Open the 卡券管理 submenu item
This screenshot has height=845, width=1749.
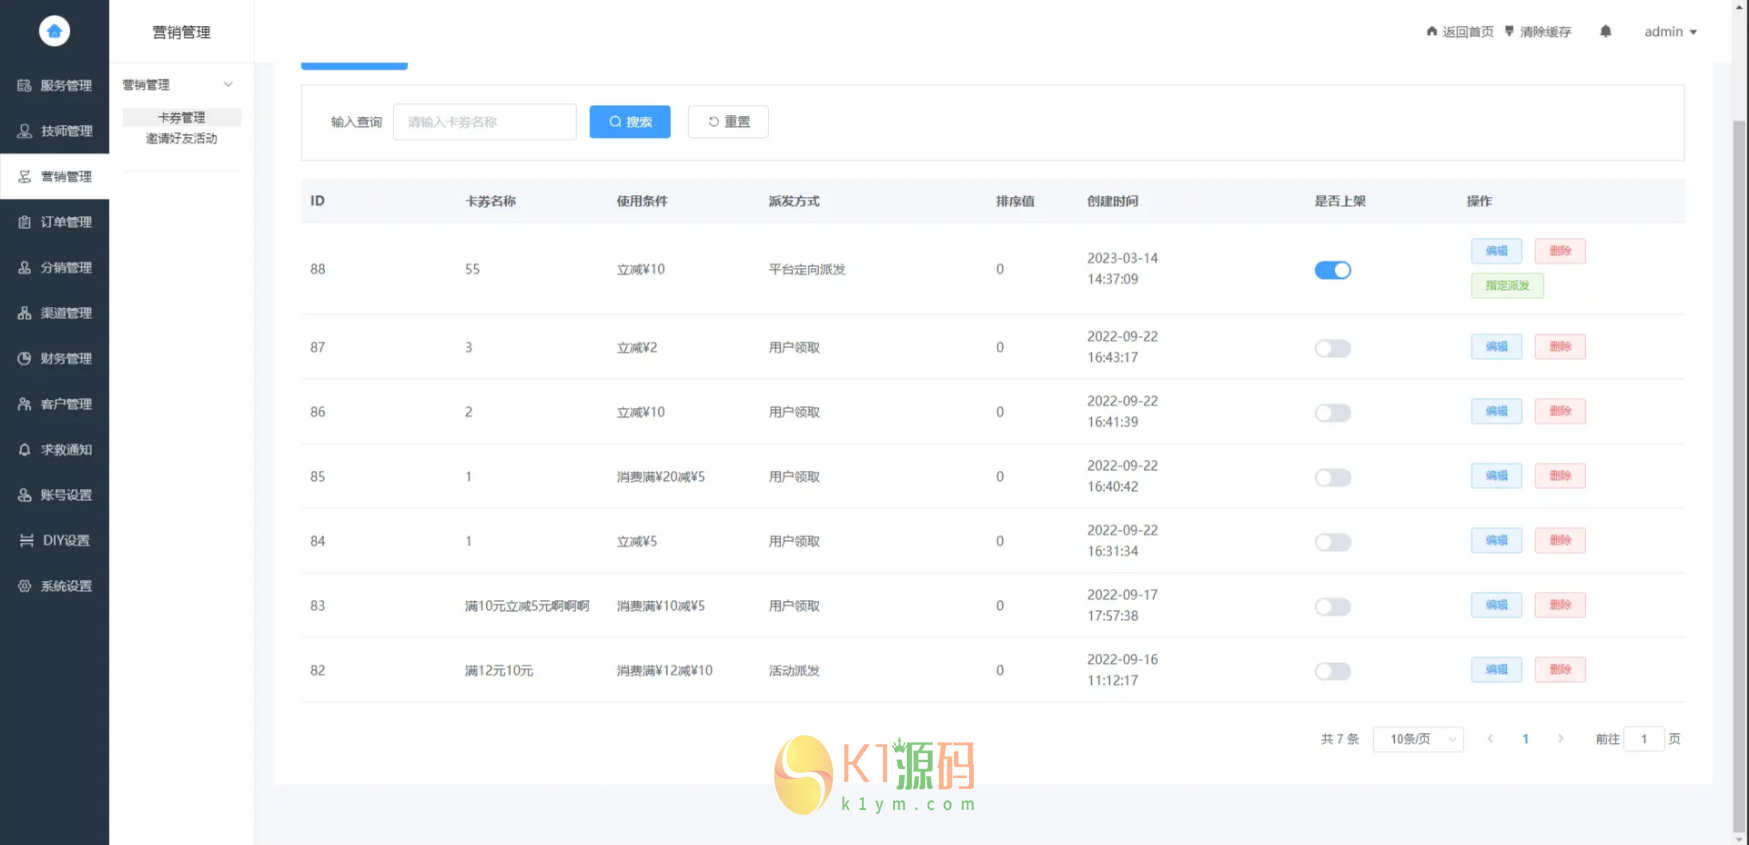point(181,117)
